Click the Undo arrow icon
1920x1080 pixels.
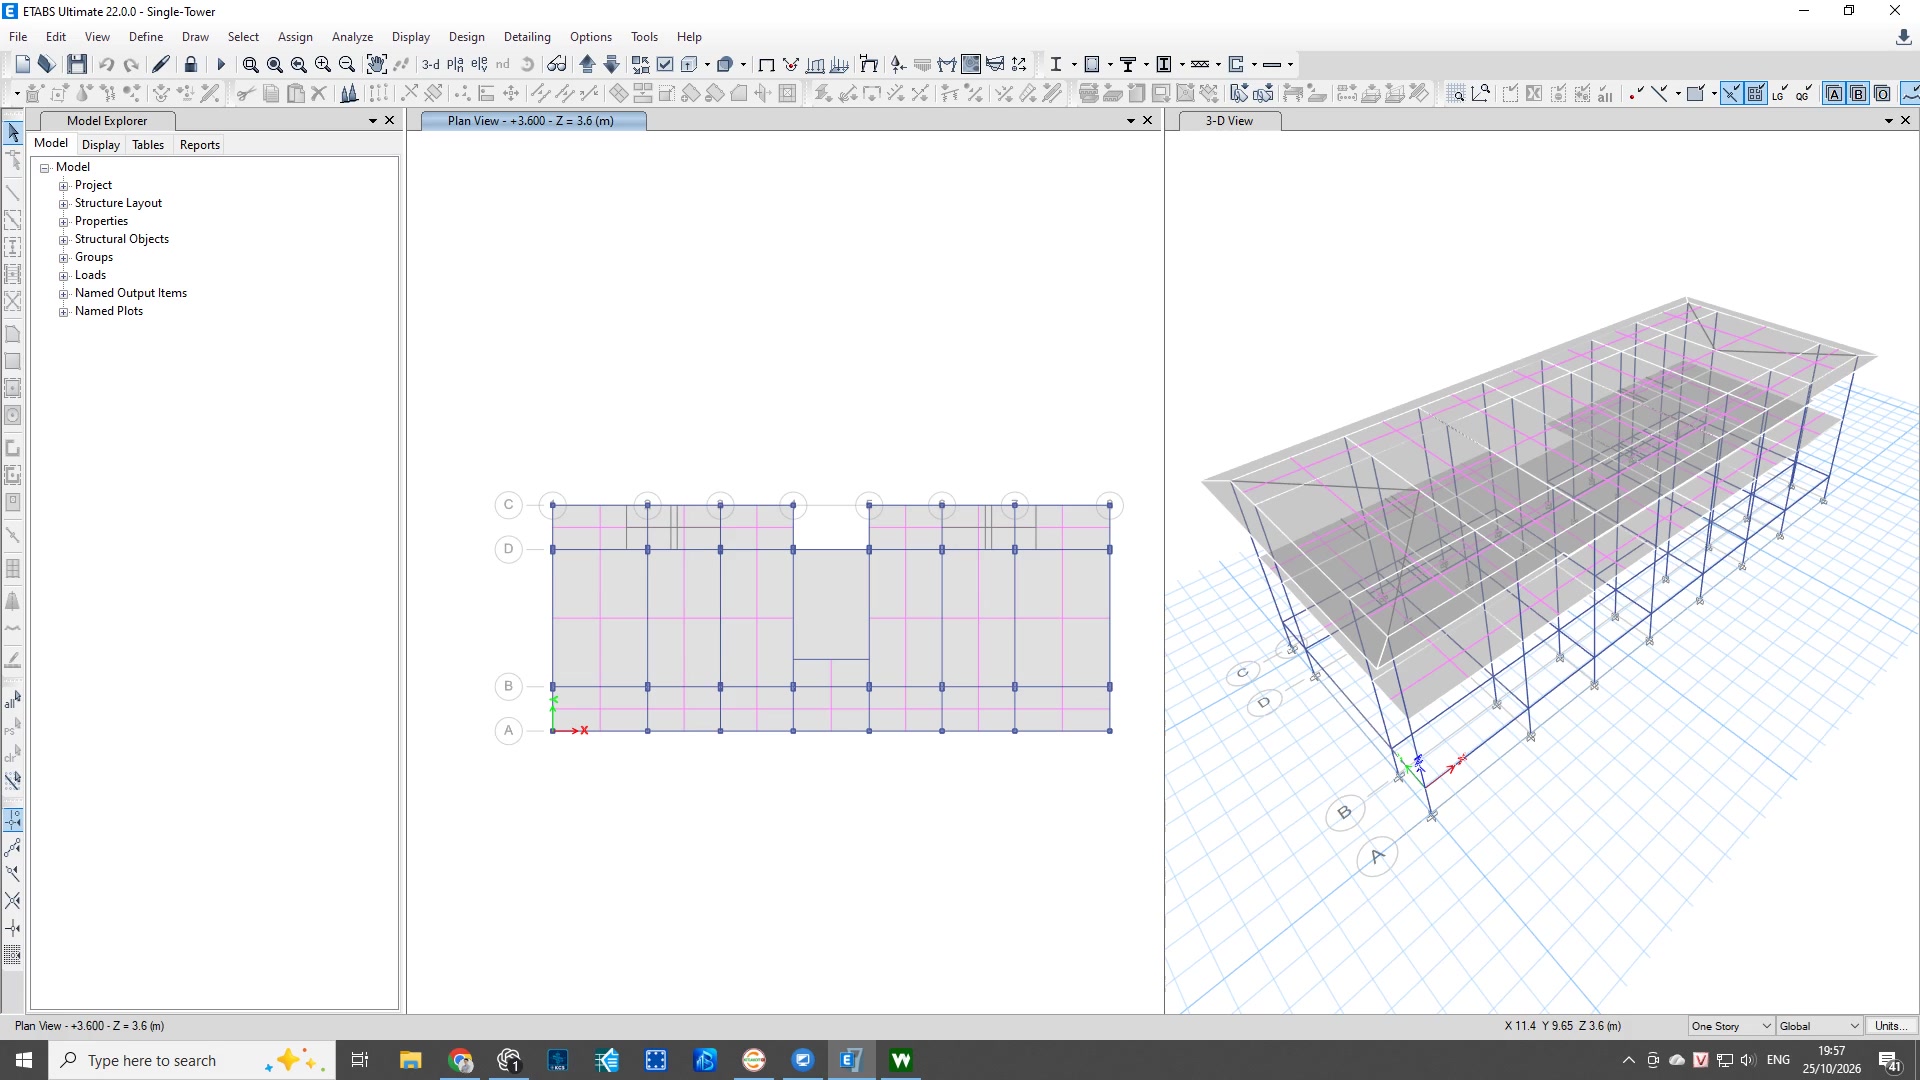(106, 64)
